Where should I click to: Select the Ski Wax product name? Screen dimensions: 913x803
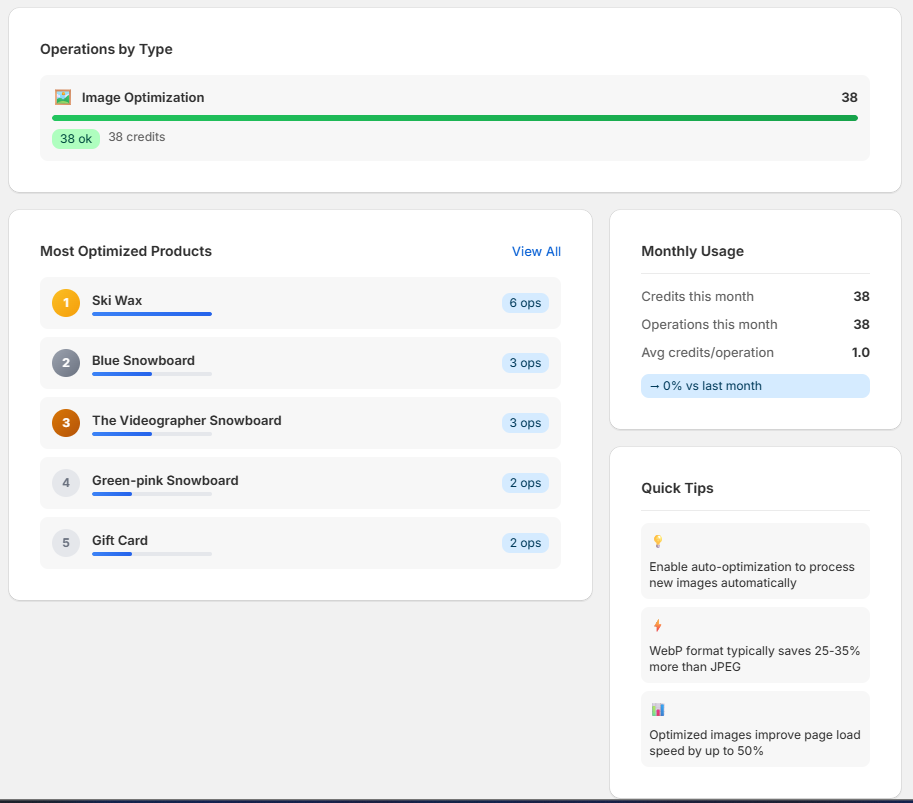pyautogui.click(x=117, y=300)
